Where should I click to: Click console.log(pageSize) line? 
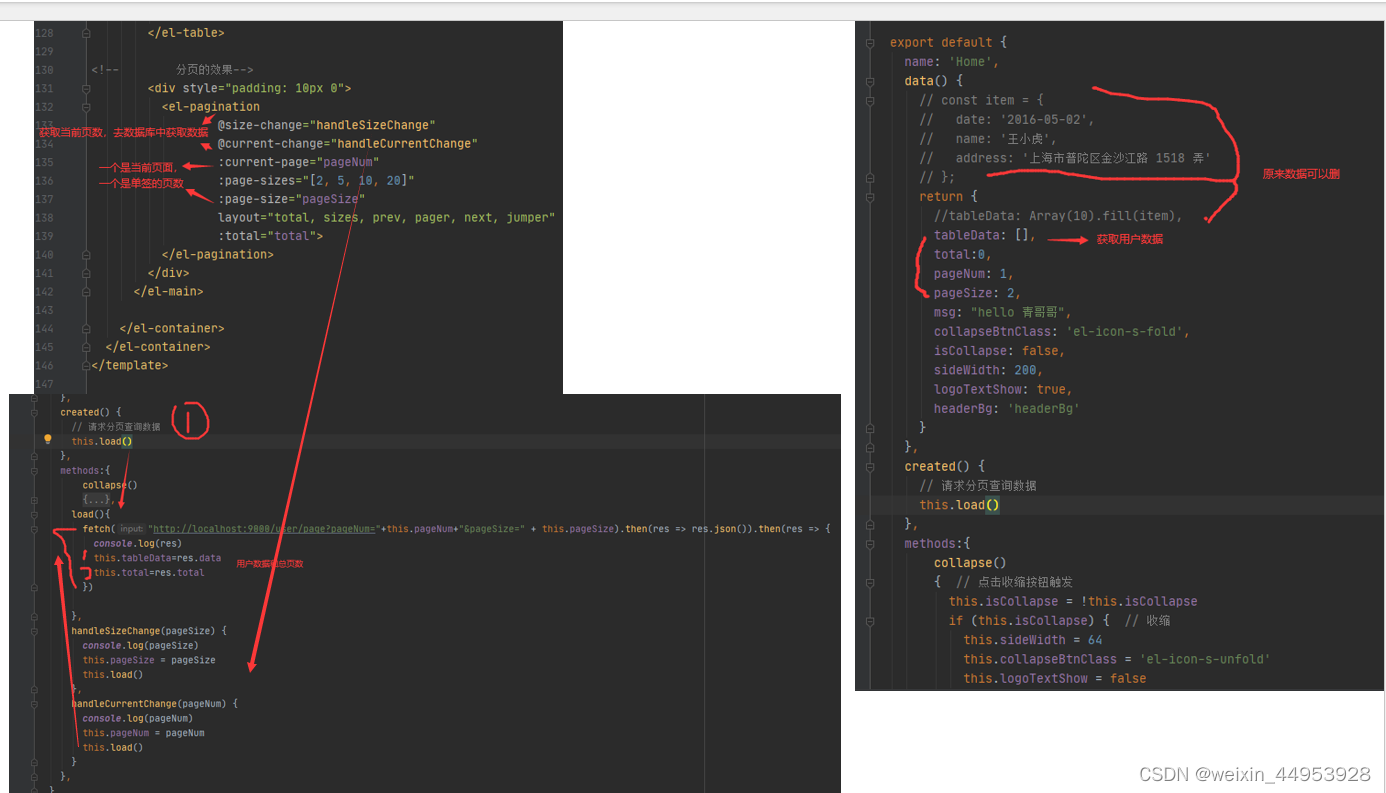click(x=140, y=646)
